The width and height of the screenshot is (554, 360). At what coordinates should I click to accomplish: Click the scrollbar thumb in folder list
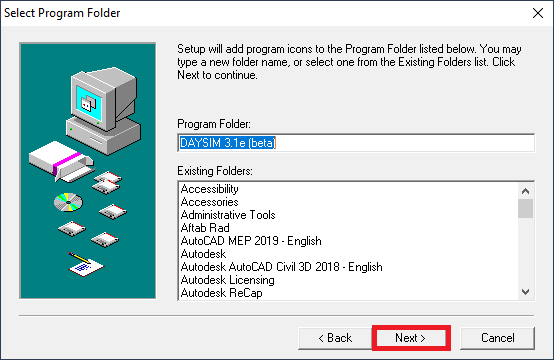[x=525, y=208]
